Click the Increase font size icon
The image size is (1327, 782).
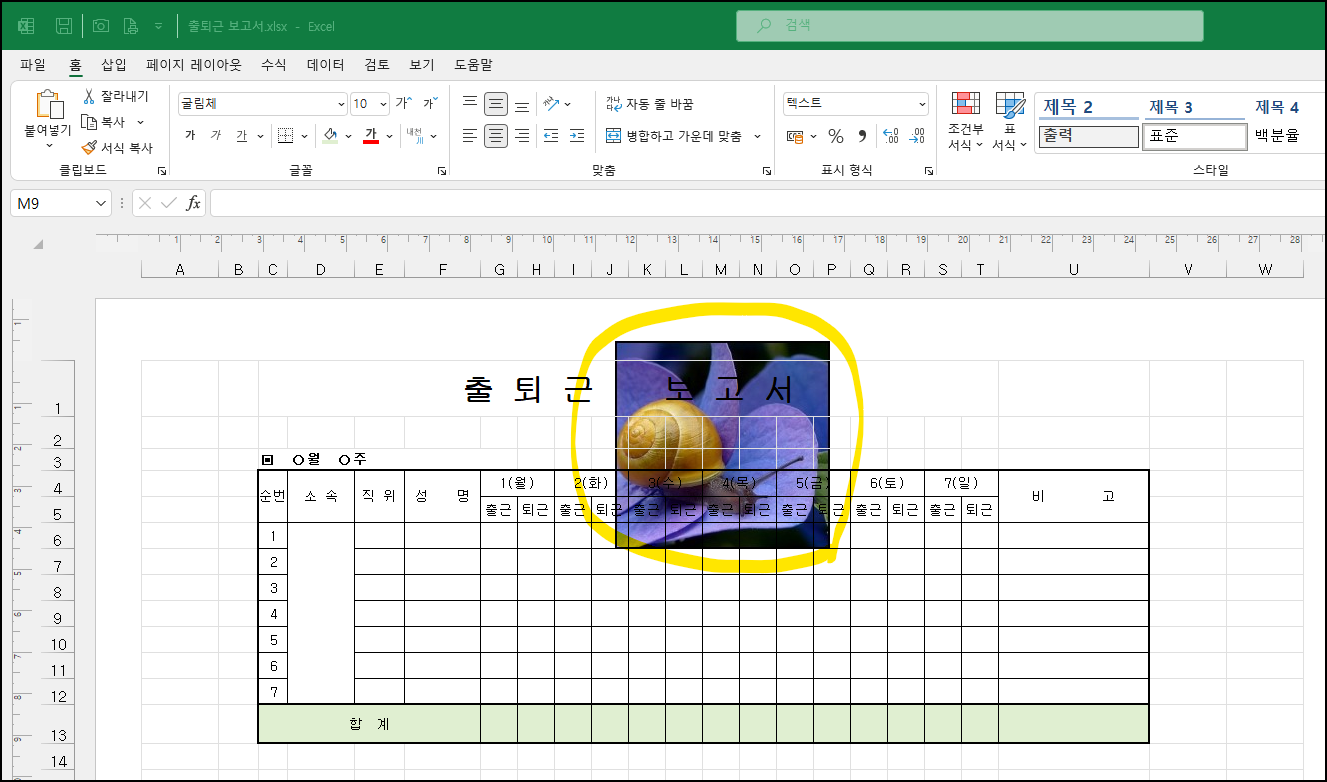(404, 103)
